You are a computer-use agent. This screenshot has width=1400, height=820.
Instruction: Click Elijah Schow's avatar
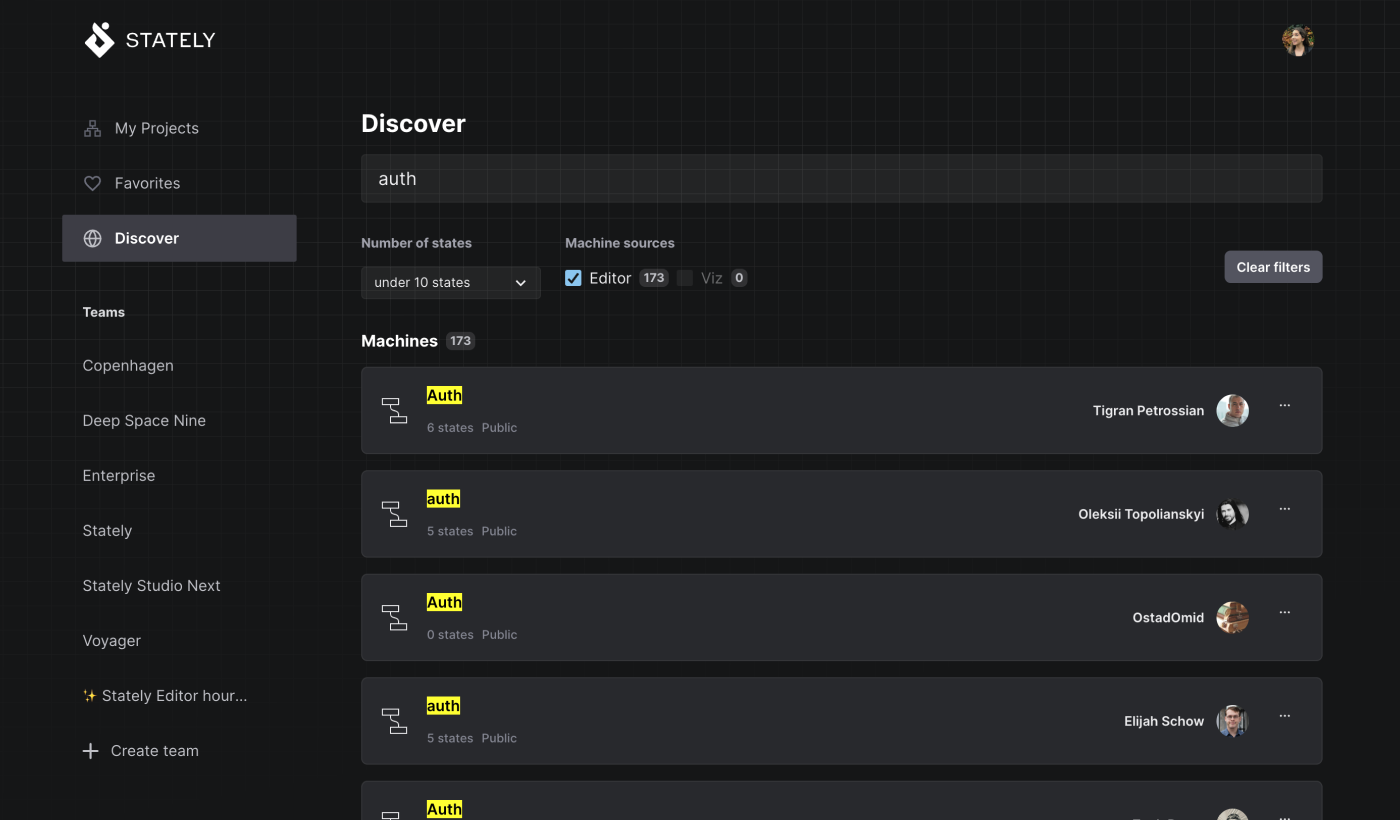pos(1232,721)
